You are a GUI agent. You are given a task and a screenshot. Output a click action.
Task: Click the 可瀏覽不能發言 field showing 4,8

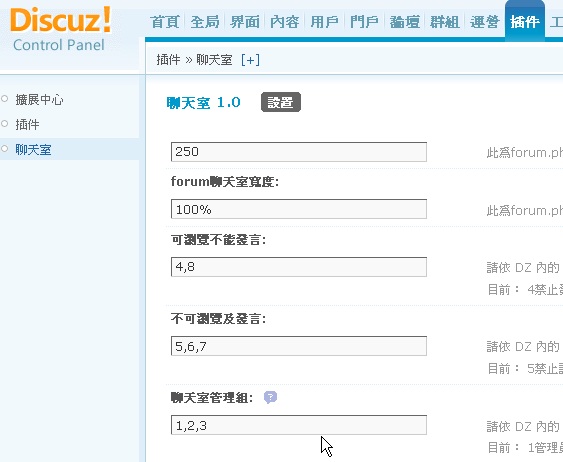point(299,267)
